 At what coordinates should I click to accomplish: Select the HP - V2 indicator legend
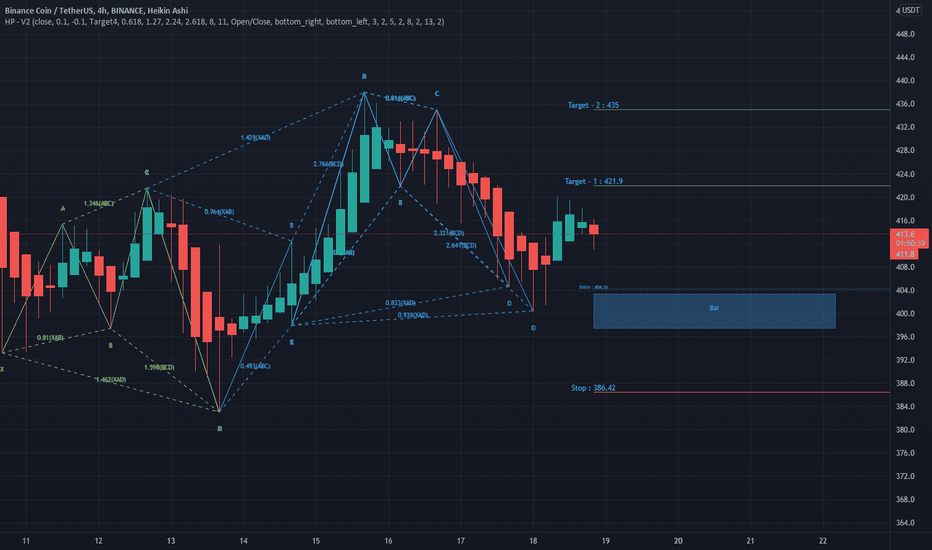coord(224,22)
